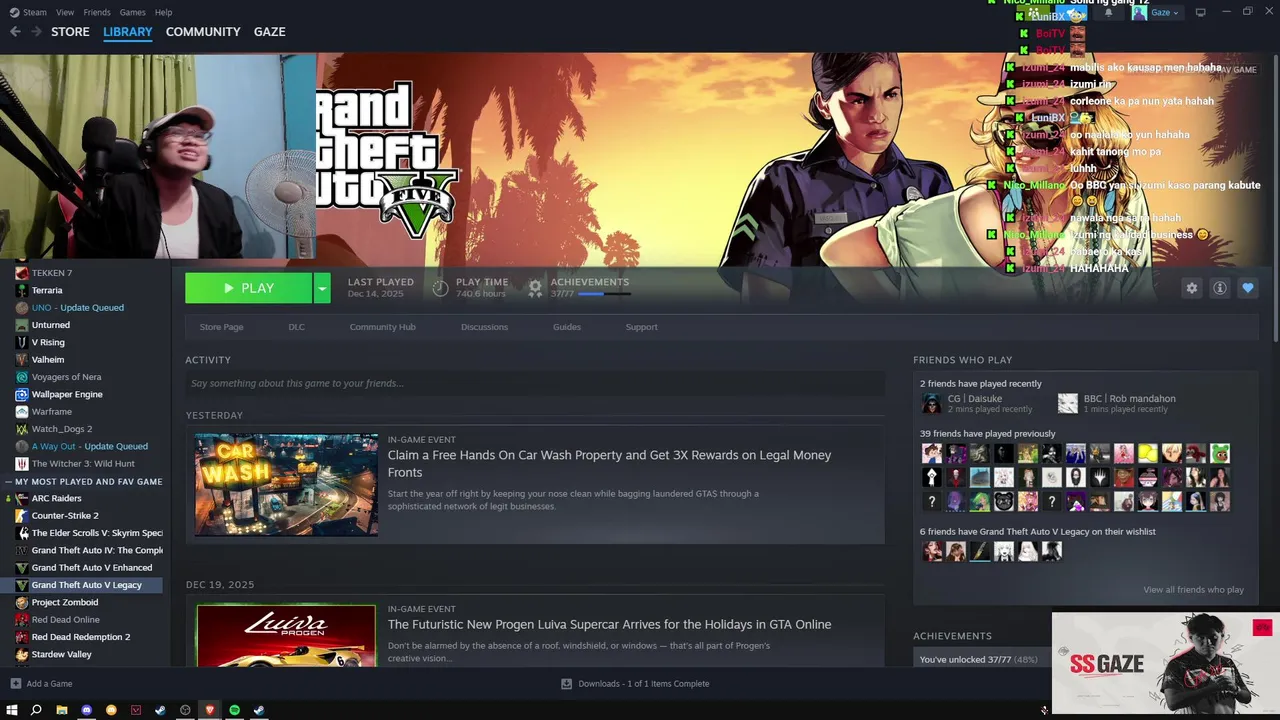Select the ARC Raiders icon in the sidebar

(22, 498)
